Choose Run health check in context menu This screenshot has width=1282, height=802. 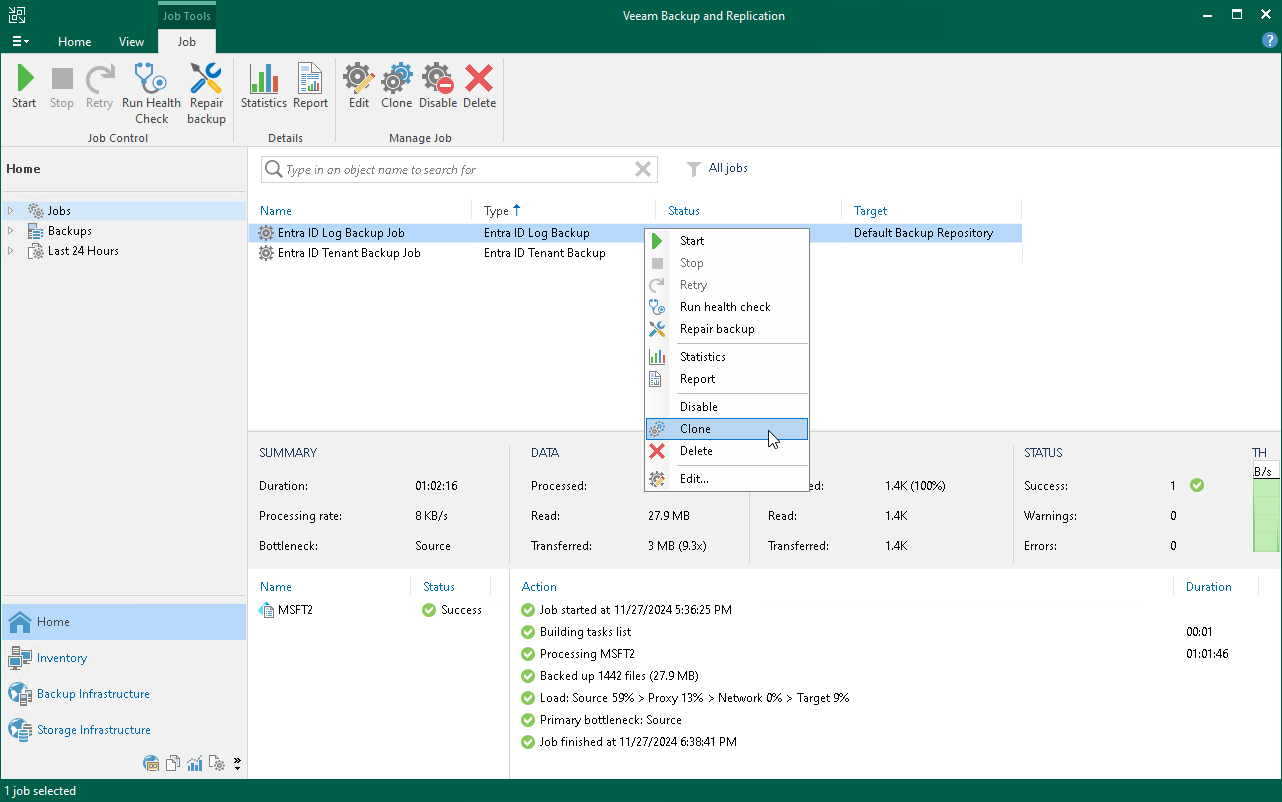coord(727,307)
